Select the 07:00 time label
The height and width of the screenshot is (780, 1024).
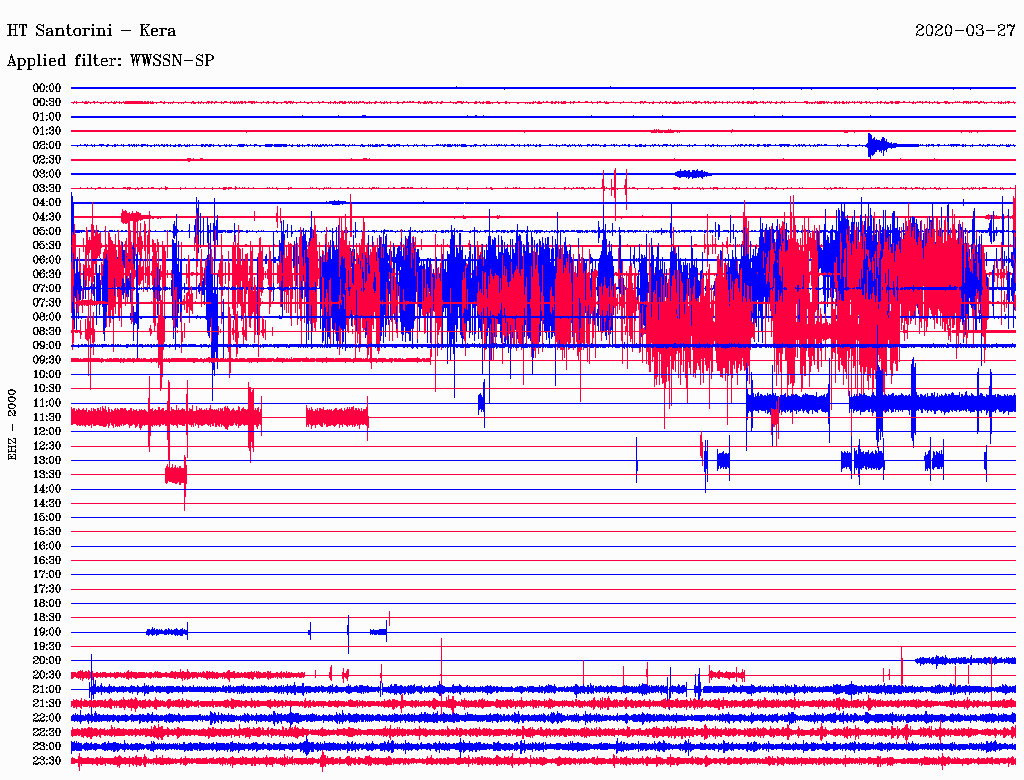[x=47, y=289]
